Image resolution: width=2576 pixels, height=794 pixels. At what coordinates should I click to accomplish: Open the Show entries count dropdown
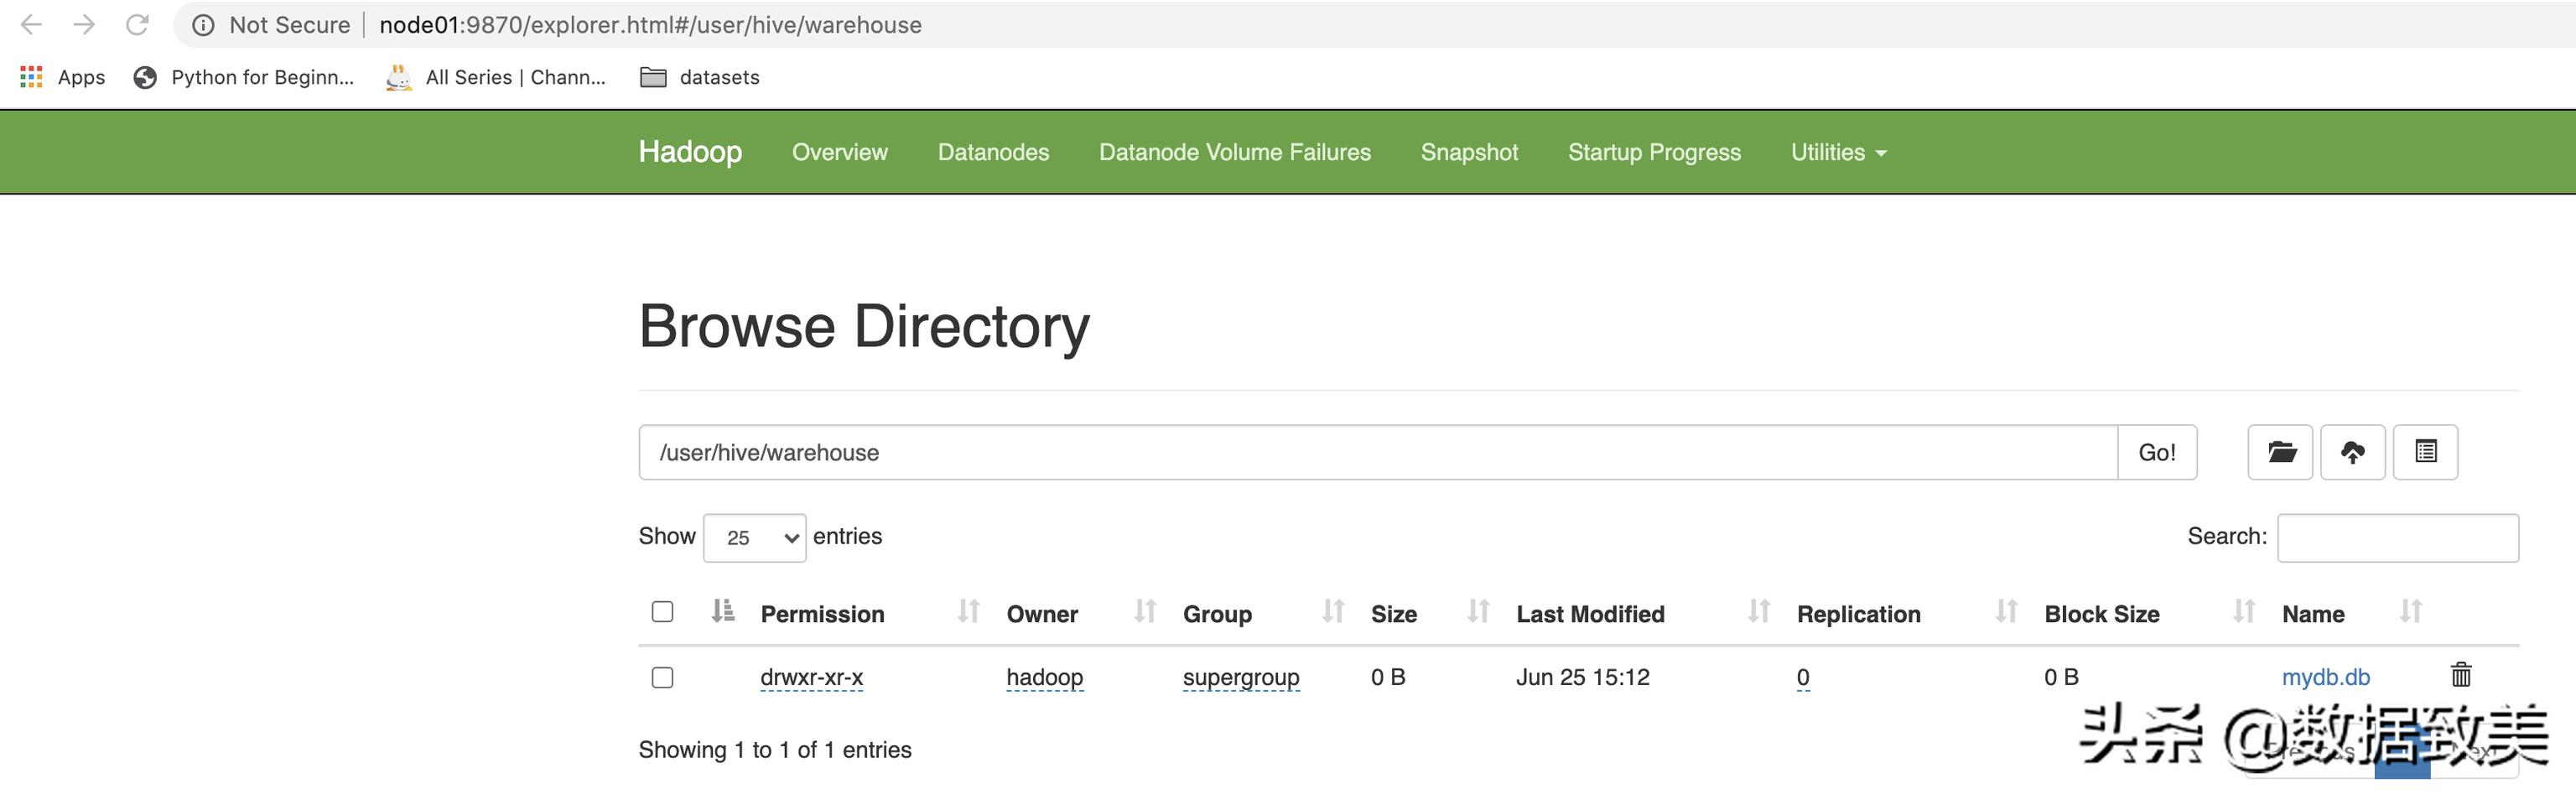click(x=754, y=537)
